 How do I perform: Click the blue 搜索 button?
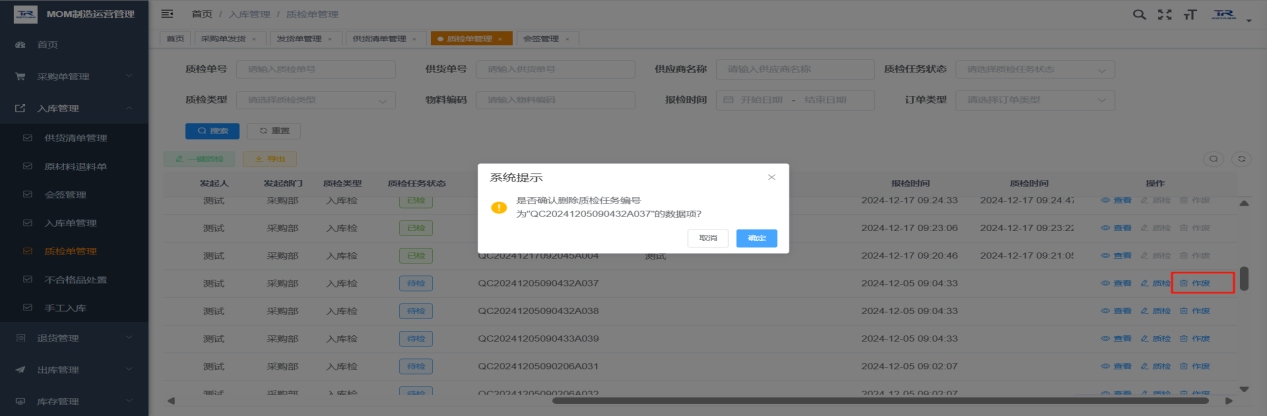click(212, 131)
